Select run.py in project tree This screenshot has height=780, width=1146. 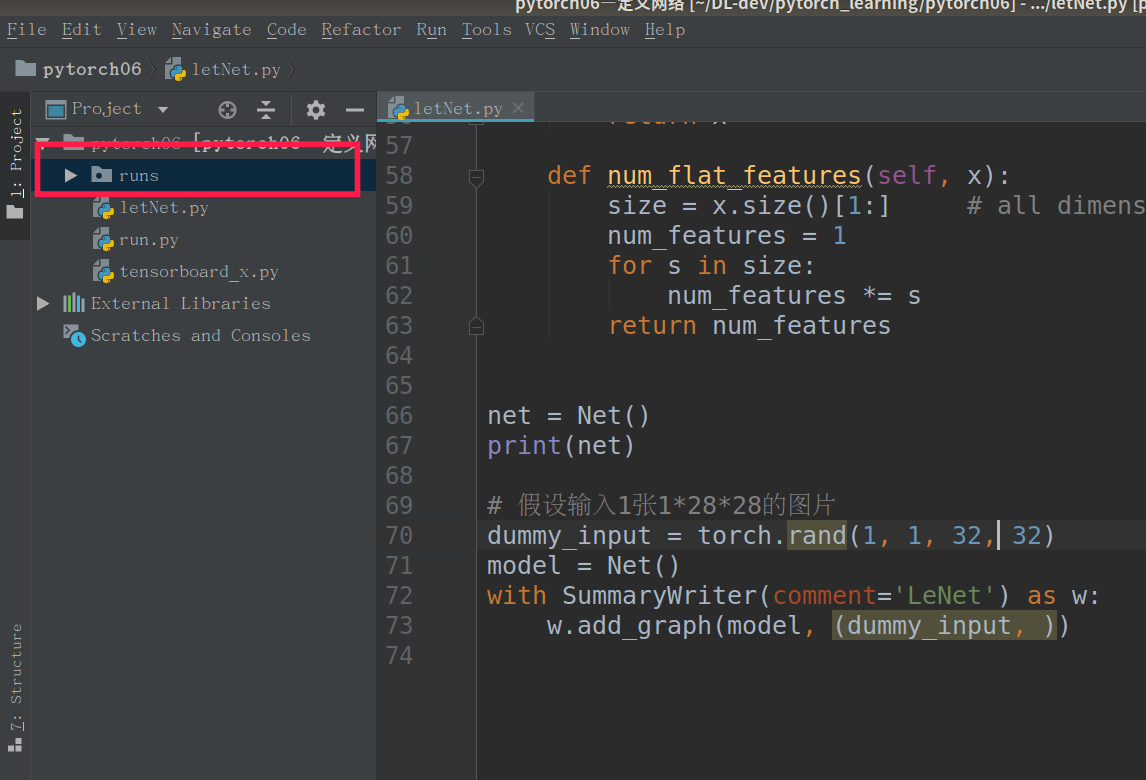pos(148,240)
